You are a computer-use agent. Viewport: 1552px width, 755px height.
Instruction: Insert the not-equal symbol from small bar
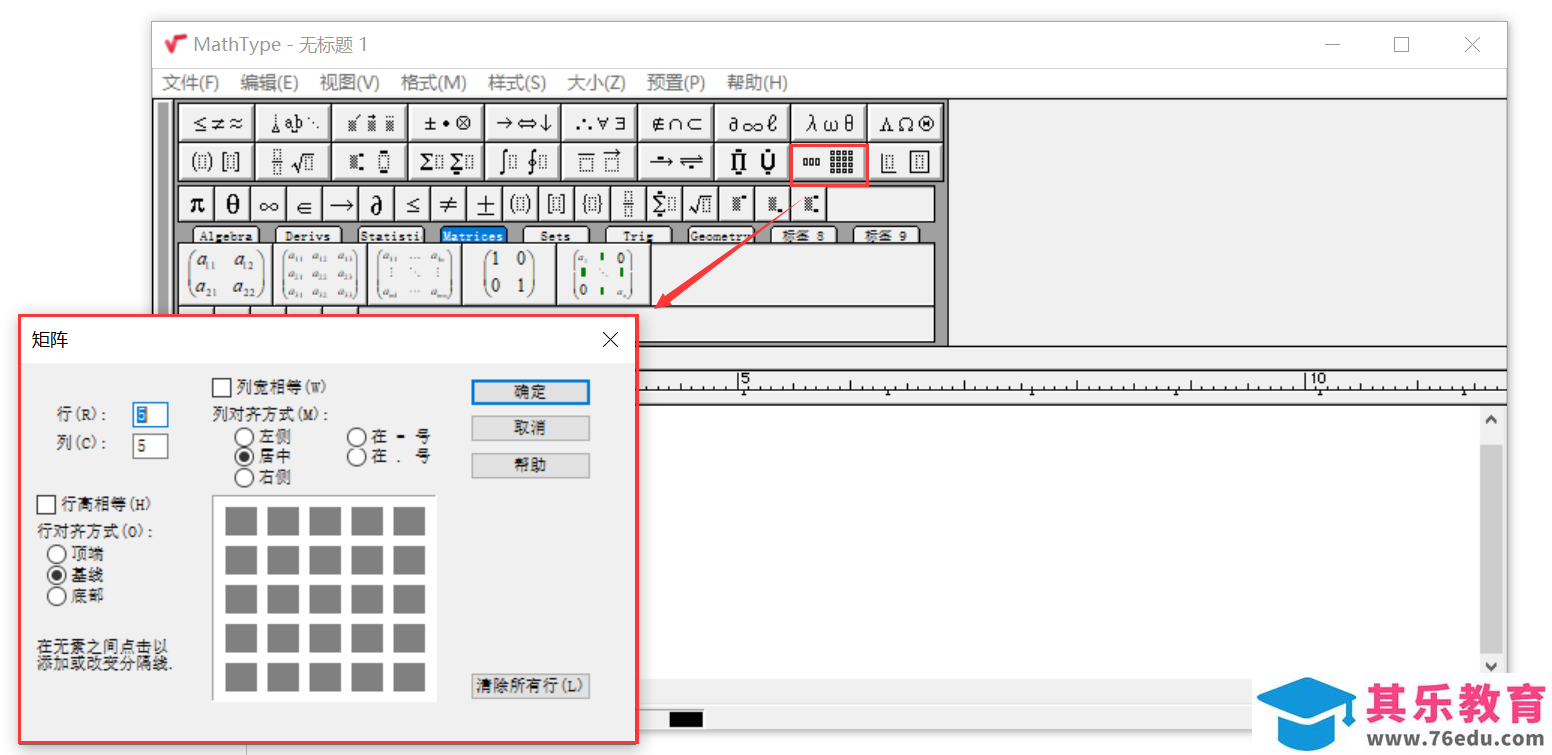click(x=449, y=205)
